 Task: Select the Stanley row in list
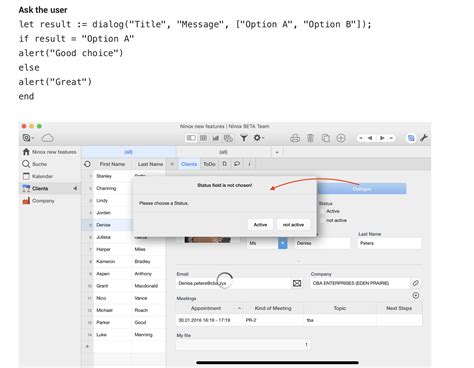click(x=123, y=176)
